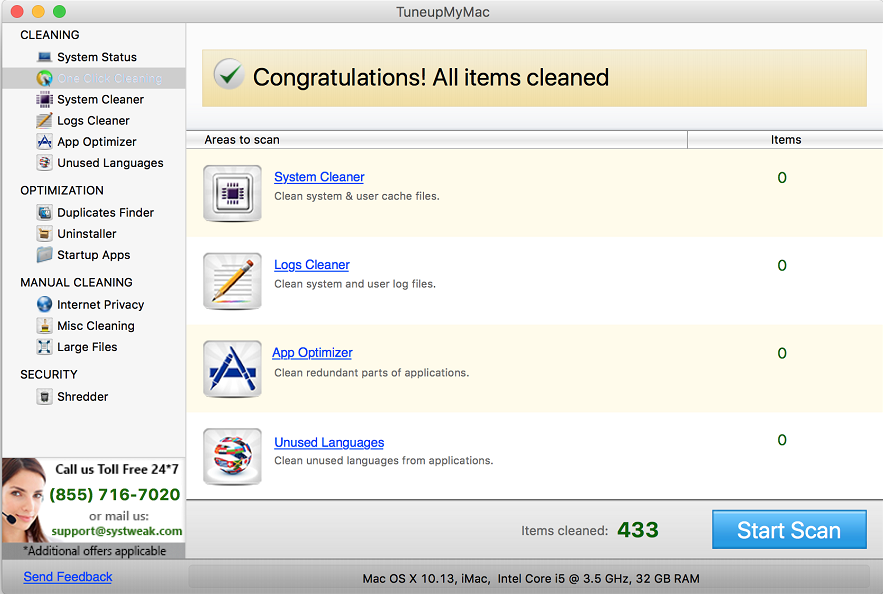The image size is (883, 594).
Task: Click the Send Feedback link
Action: point(68,577)
